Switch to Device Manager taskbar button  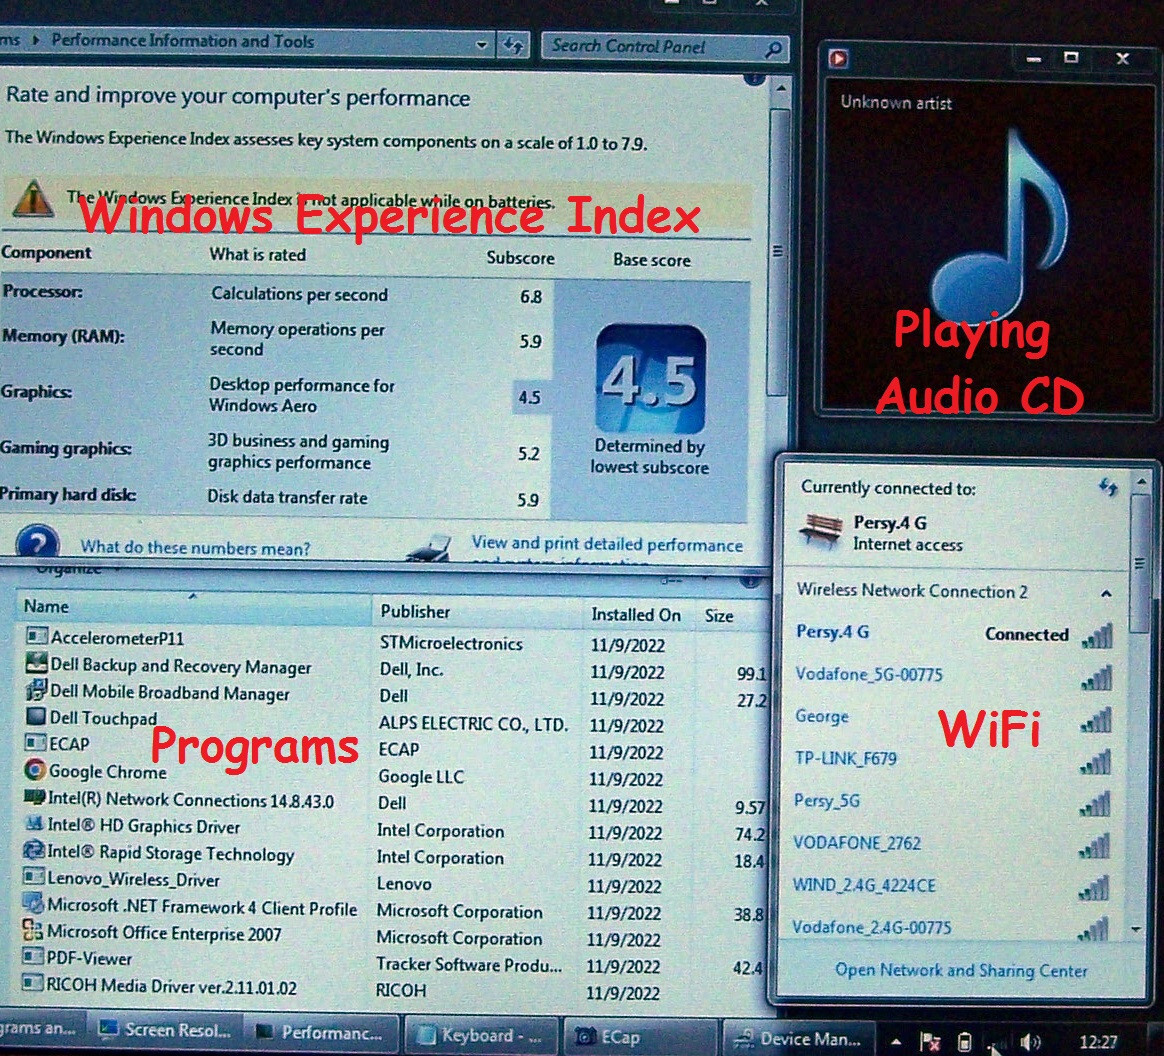click(x=798, y=1037)
